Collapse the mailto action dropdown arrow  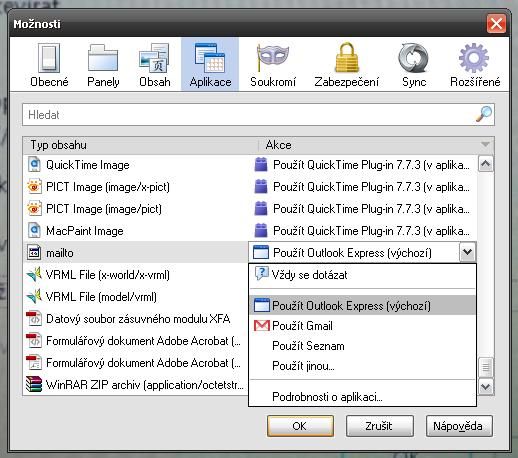pyautogui.click(x=467, y=252)
